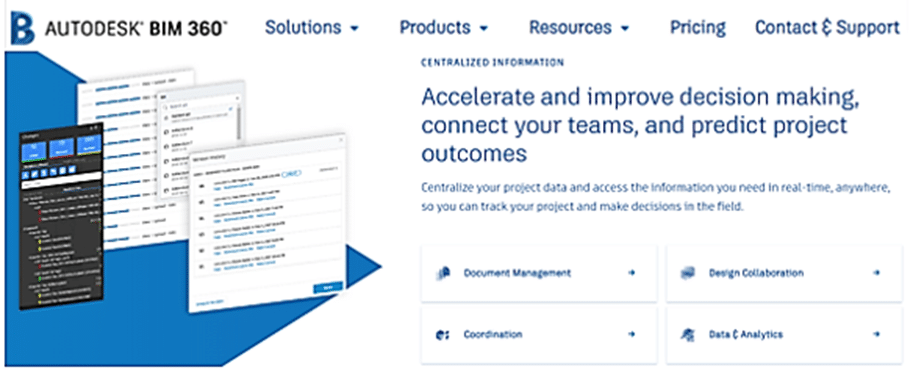Expand the Products dropdown menu

click(443, 27)
